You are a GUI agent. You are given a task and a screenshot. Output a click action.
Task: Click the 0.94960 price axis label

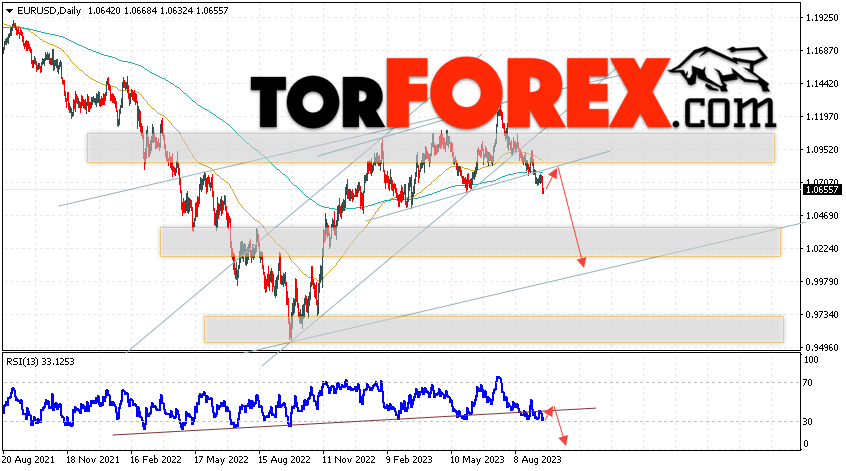click(822, 347)
